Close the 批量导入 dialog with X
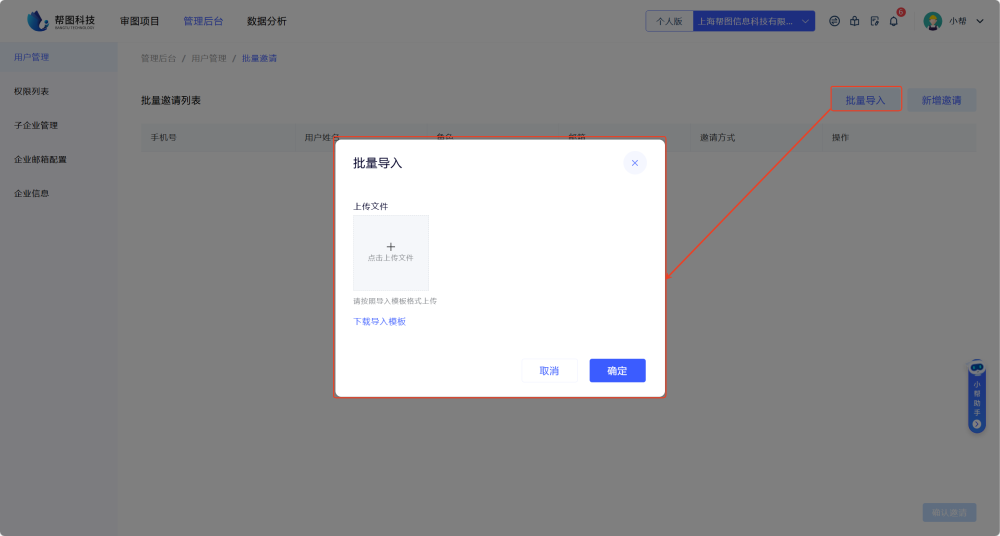This screenshot has width=1000, height=536. [x=634, y=163]
